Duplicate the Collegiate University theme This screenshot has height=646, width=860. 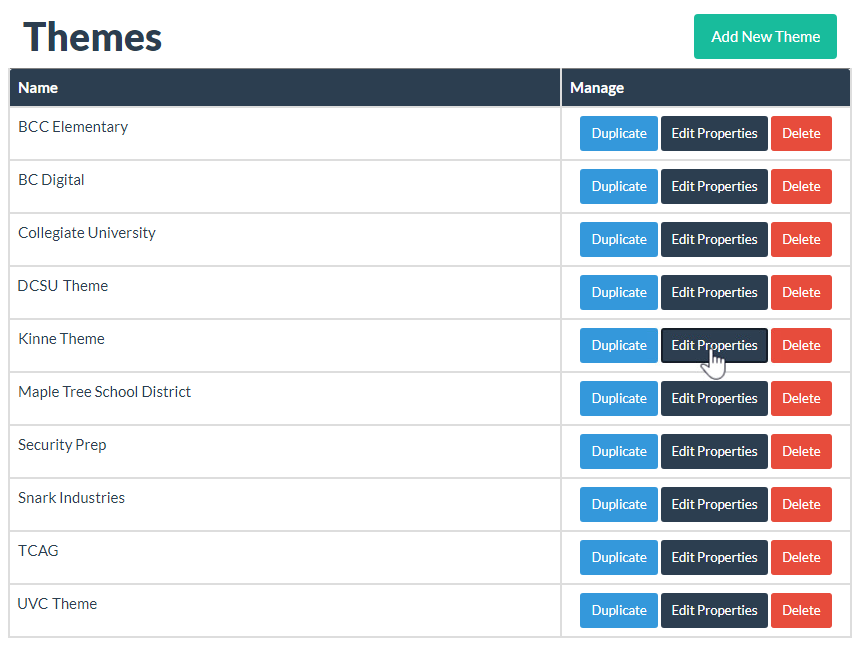click(x=619, y=239)
